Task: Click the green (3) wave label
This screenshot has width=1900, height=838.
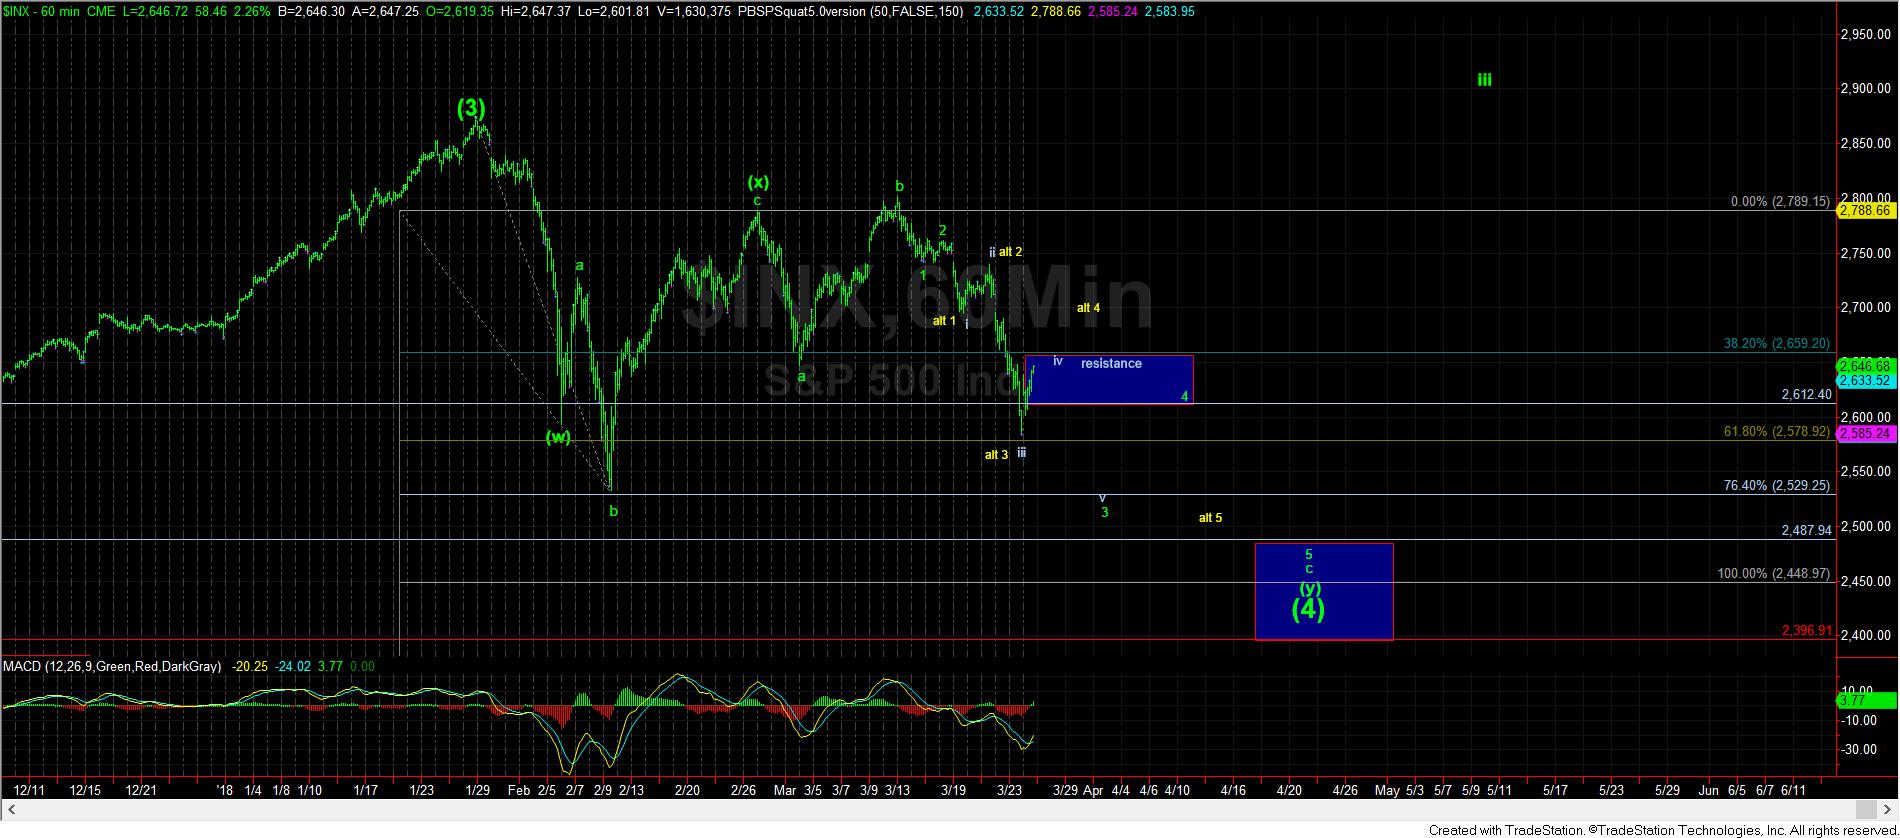Action: pyautogui.click(x=472, y=109)
